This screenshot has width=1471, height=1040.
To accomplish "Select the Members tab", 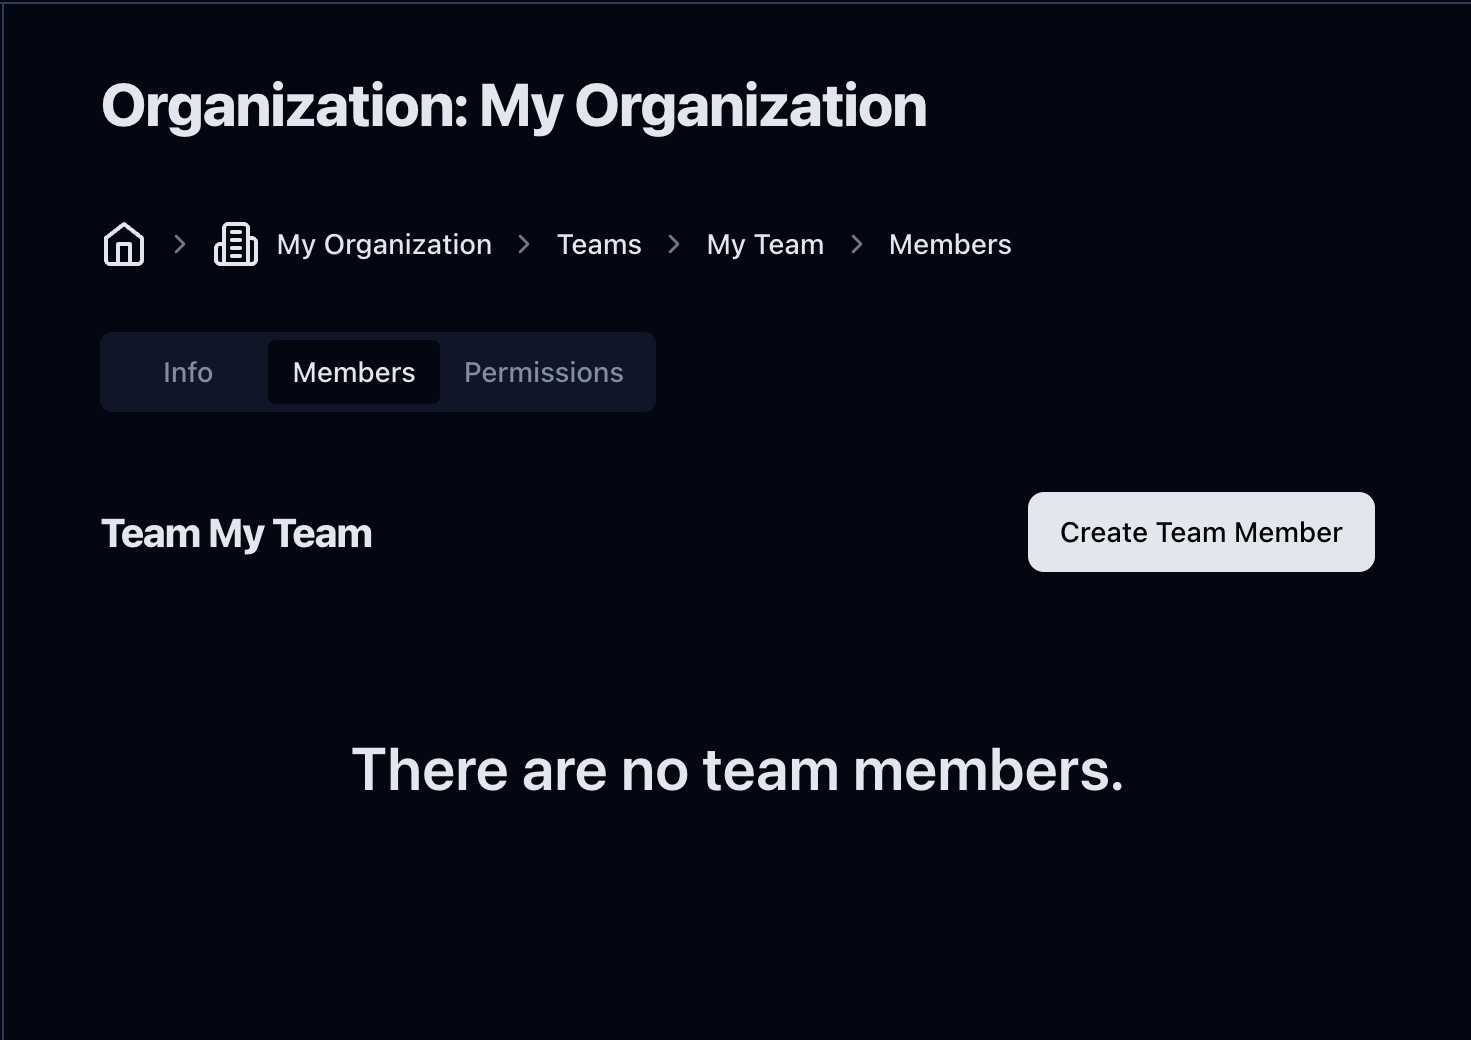I will tap(354, 372).
